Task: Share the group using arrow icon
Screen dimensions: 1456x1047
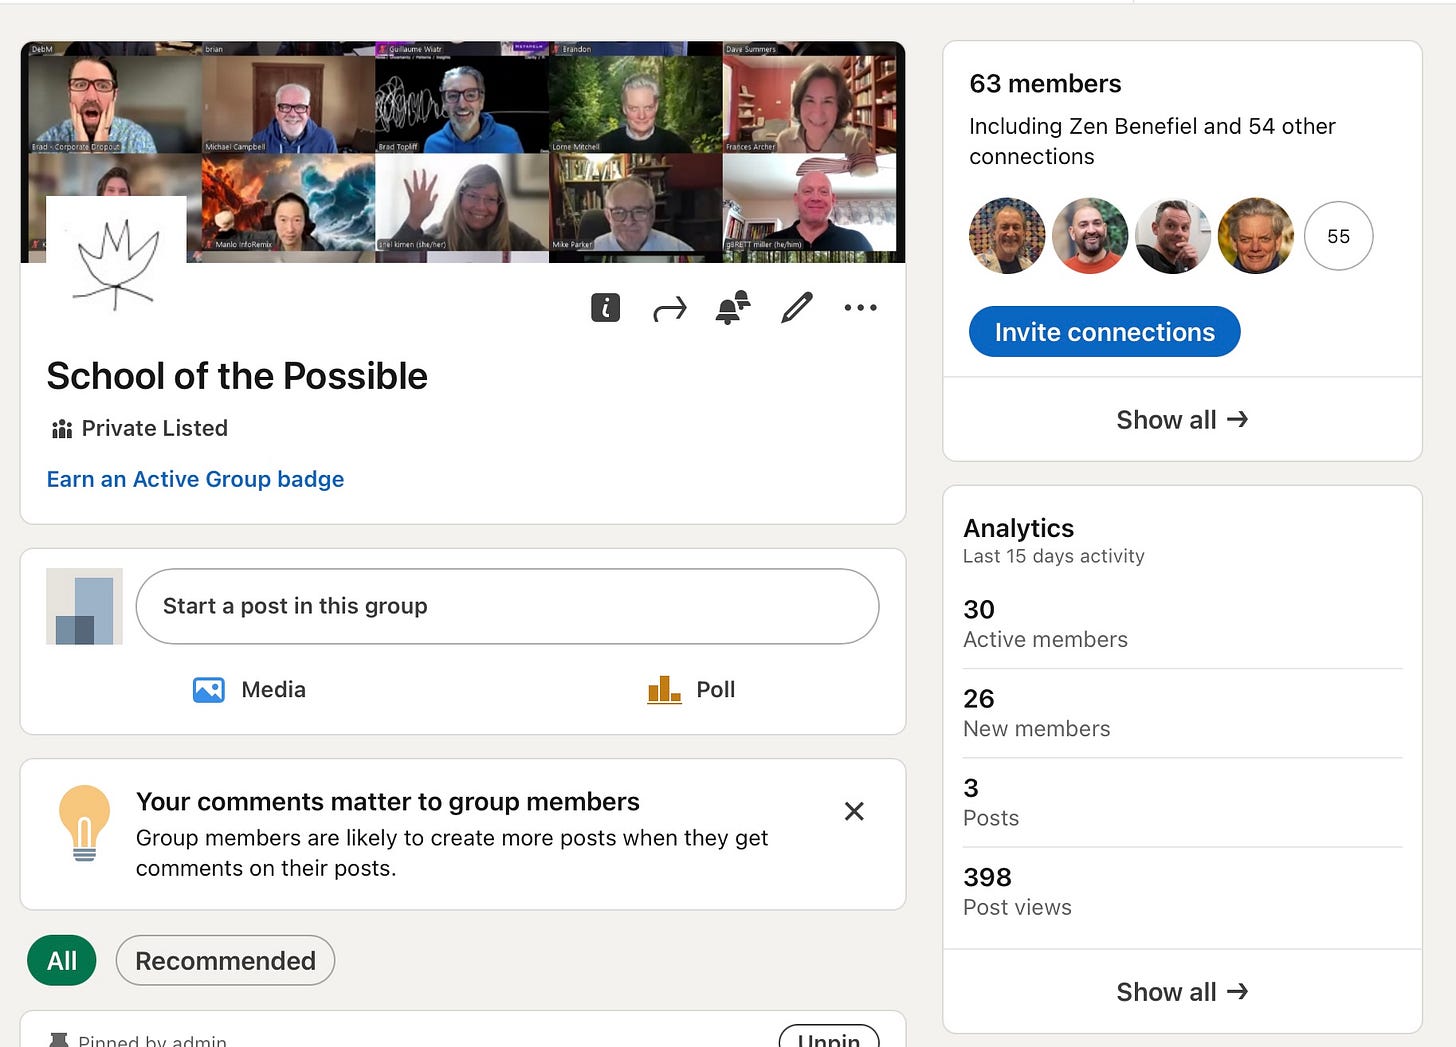Action: (669, 309)
